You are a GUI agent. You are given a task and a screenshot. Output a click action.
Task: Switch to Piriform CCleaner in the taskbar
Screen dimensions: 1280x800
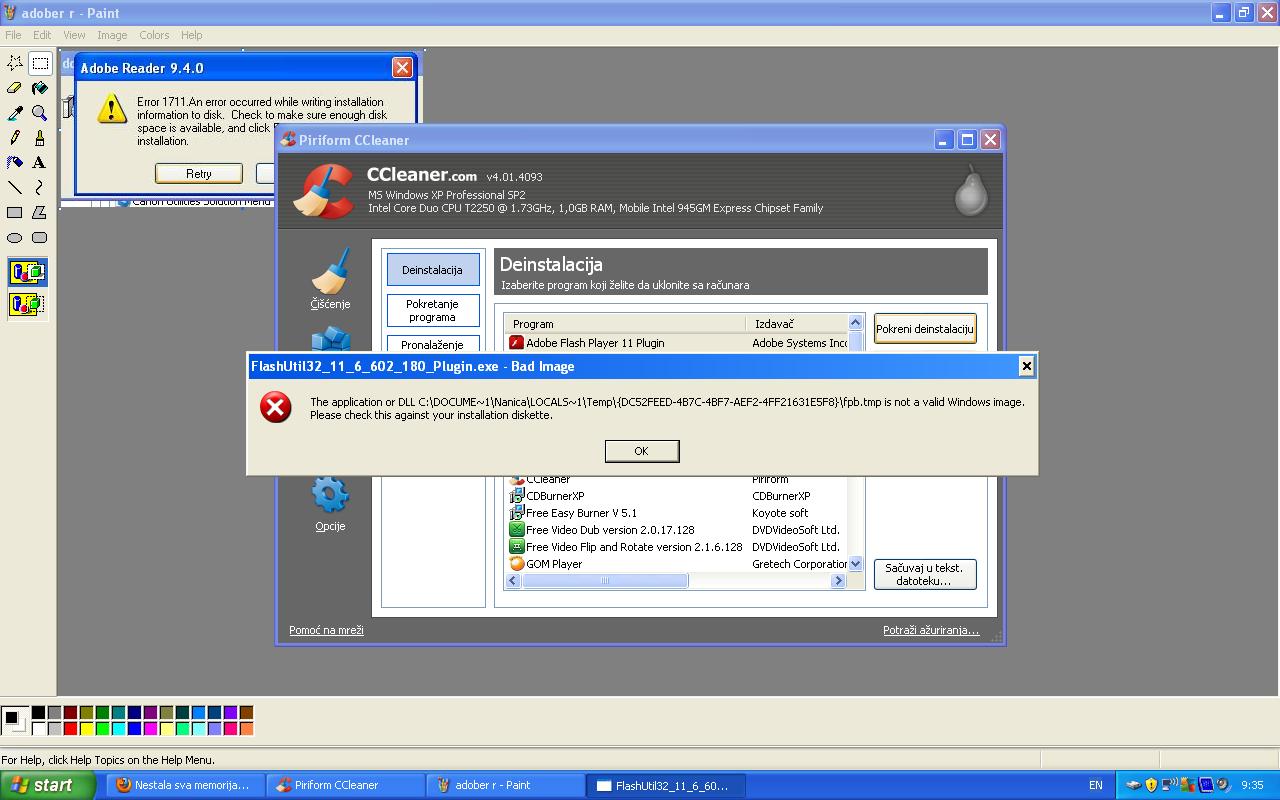(345, 785)
